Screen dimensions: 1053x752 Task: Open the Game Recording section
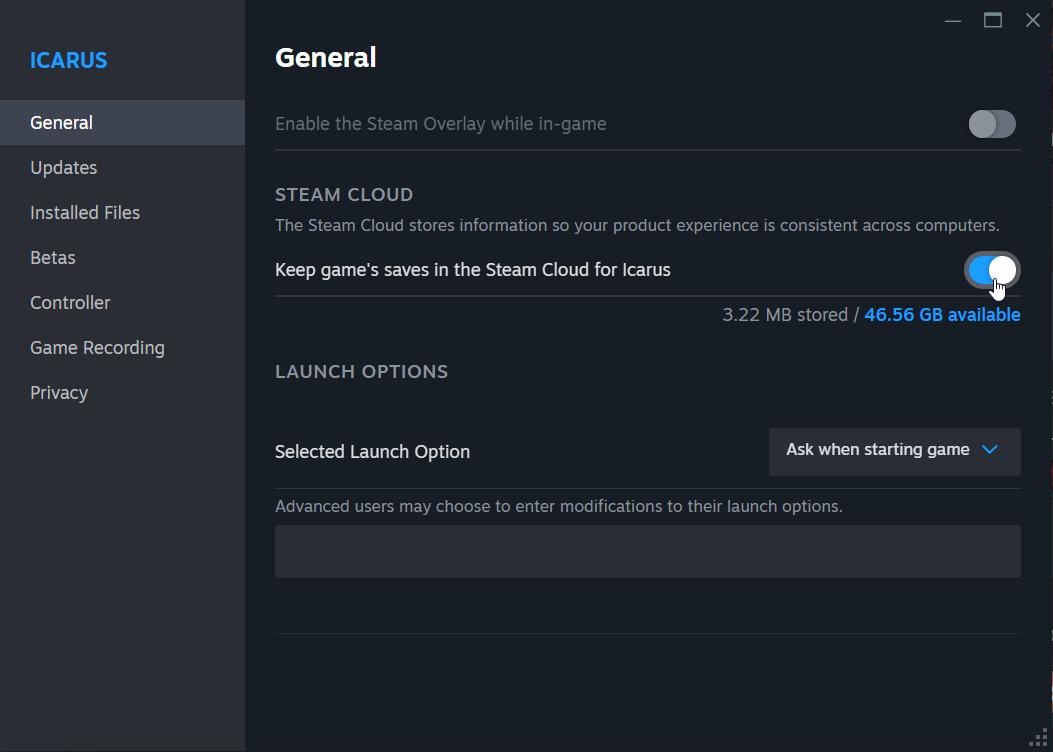pos(97,347)
